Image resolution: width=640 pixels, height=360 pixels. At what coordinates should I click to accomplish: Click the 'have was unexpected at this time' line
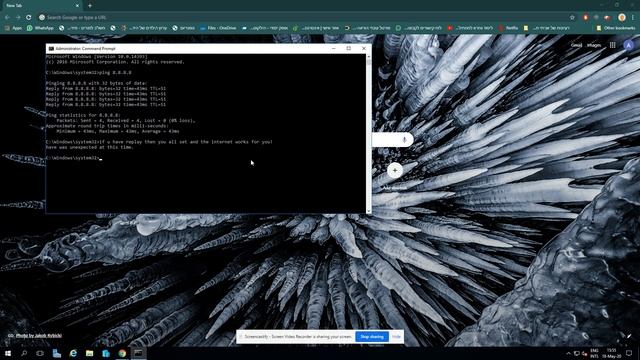click(x=89, y=147)
